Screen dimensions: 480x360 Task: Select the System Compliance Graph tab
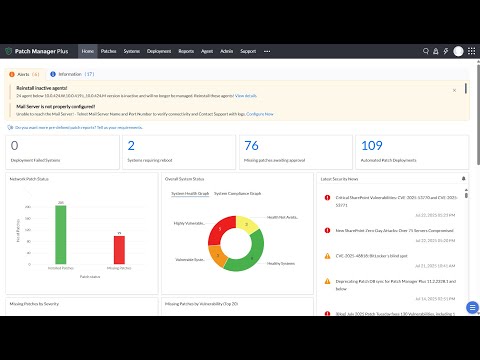237,193
